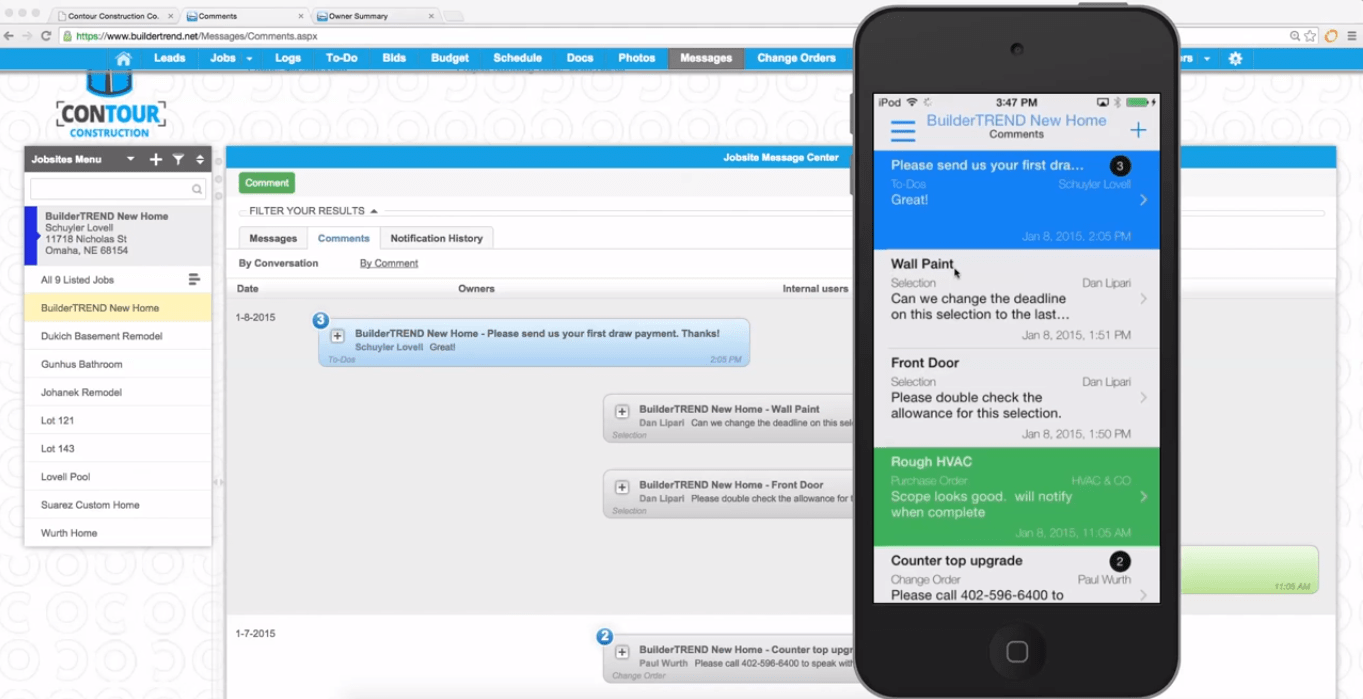Image resolution: width=1363 pixels, height=699 pixels.
Task: Add a new jobsite with the plus icon
Action: pyautogui.click(x=155, y=158)
